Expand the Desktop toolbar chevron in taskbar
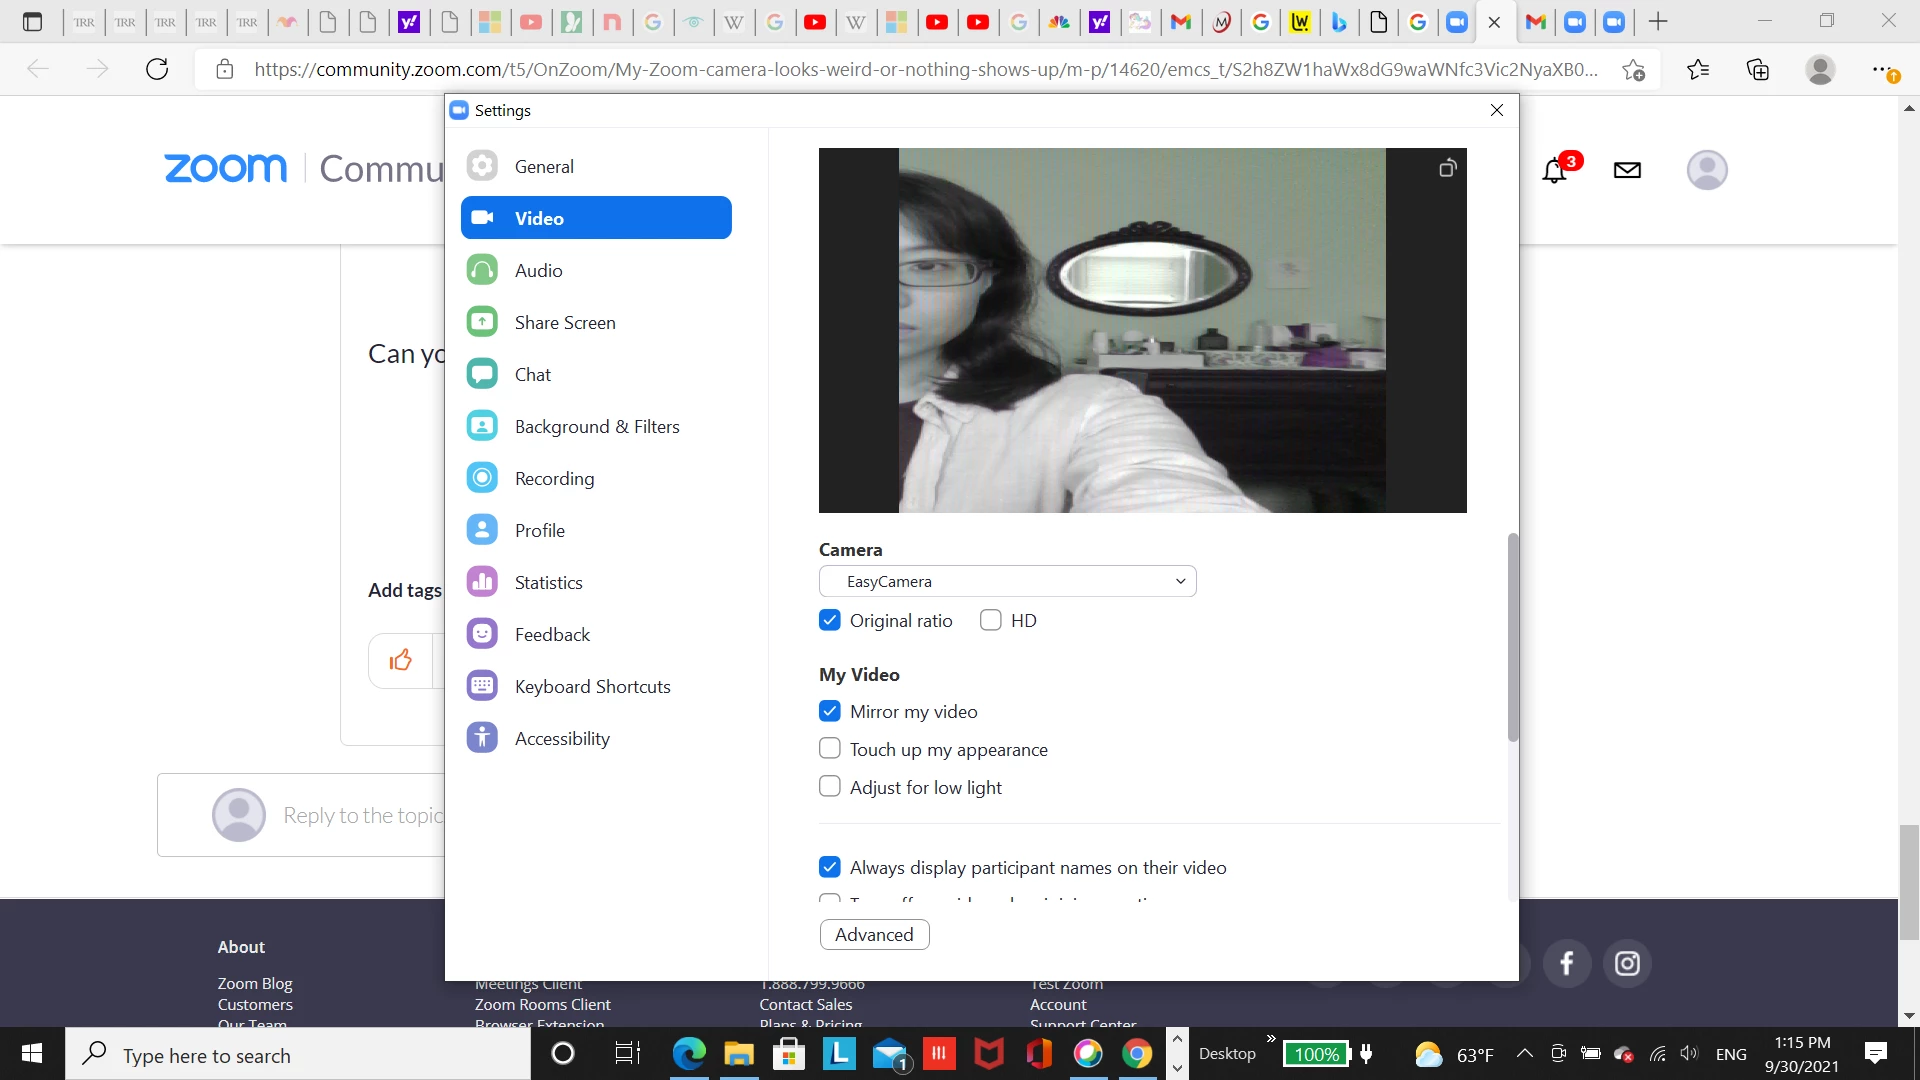The width and height of the screenshot is (1920, 1080). click(1271, 1039)
